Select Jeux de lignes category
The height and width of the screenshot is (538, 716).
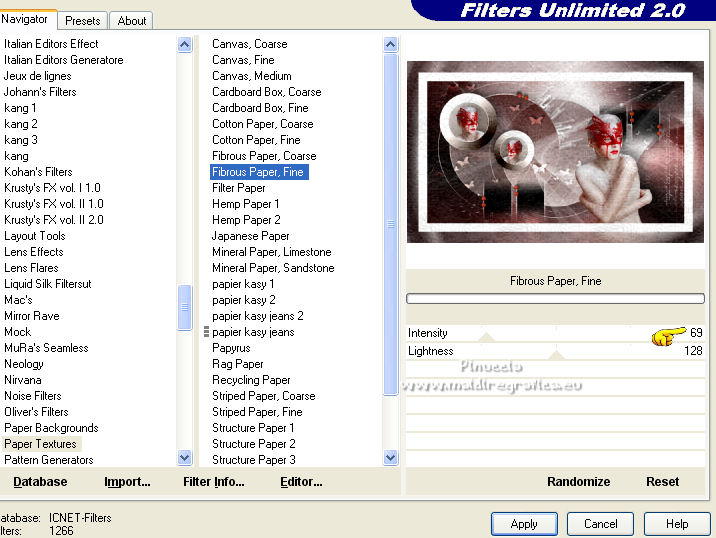37,76
